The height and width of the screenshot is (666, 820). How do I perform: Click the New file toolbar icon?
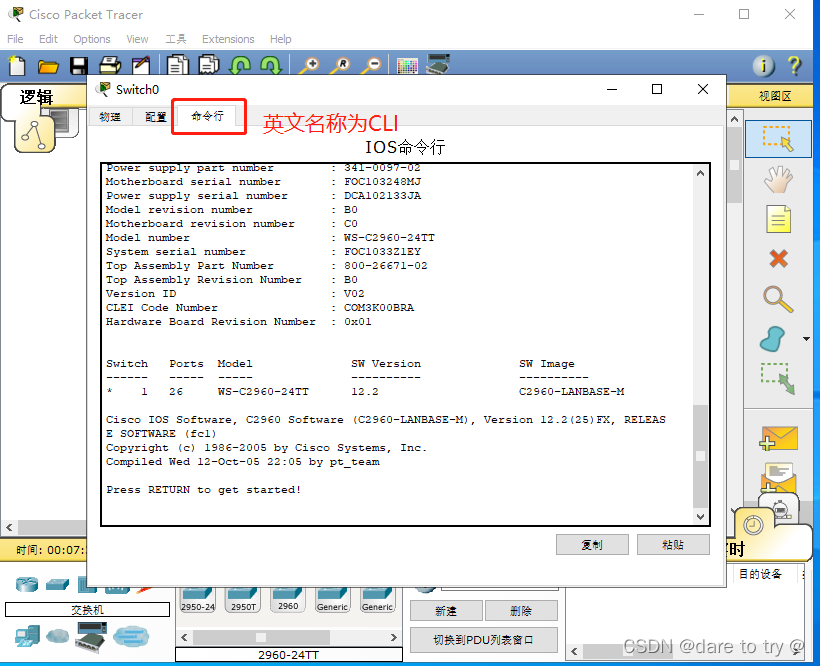(x=17, y=66)
